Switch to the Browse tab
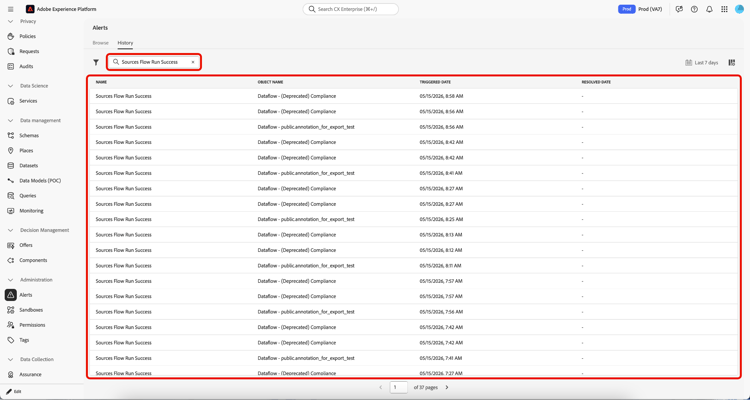Screen dimensions: 750x400 (100, 43)
